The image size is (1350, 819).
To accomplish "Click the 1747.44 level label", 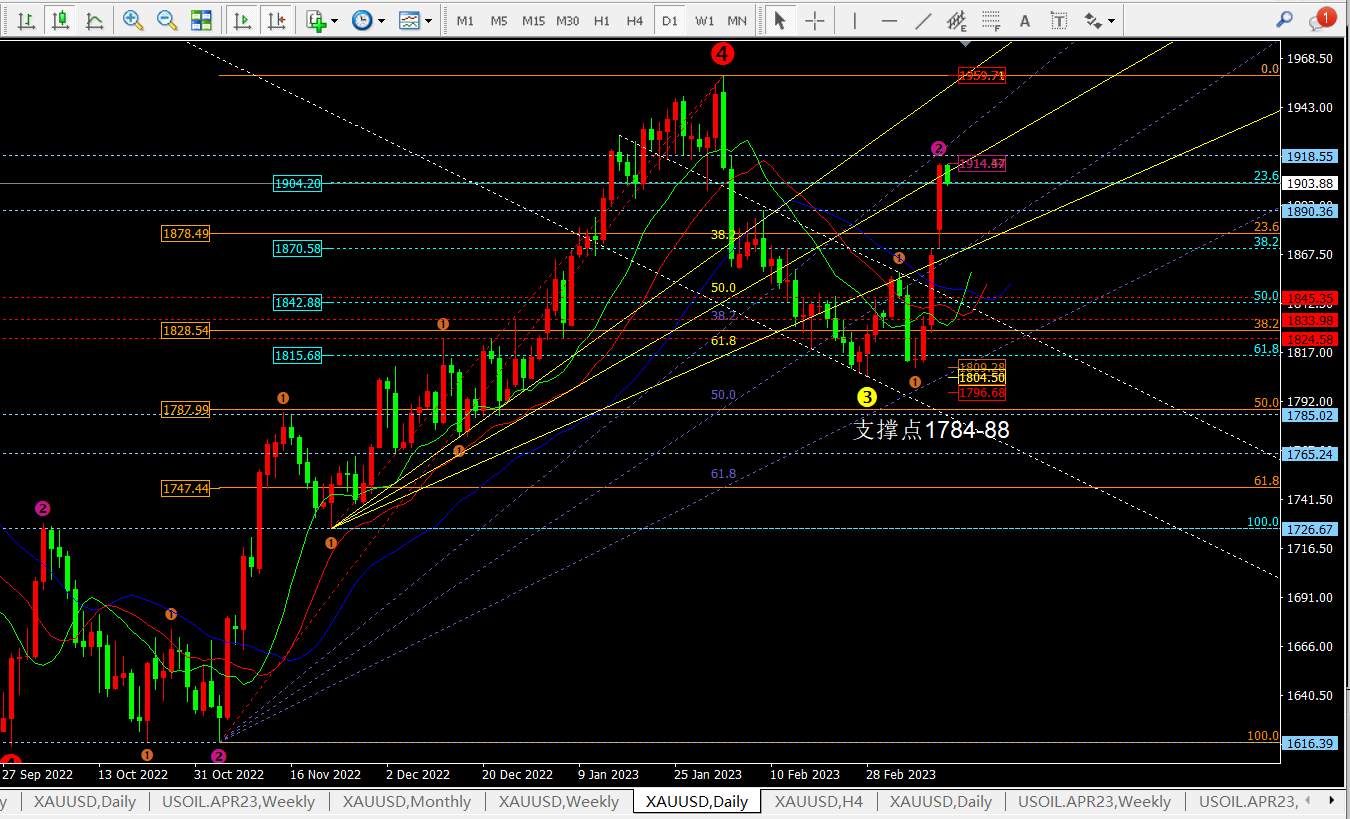I will click(x=186, y=489).
